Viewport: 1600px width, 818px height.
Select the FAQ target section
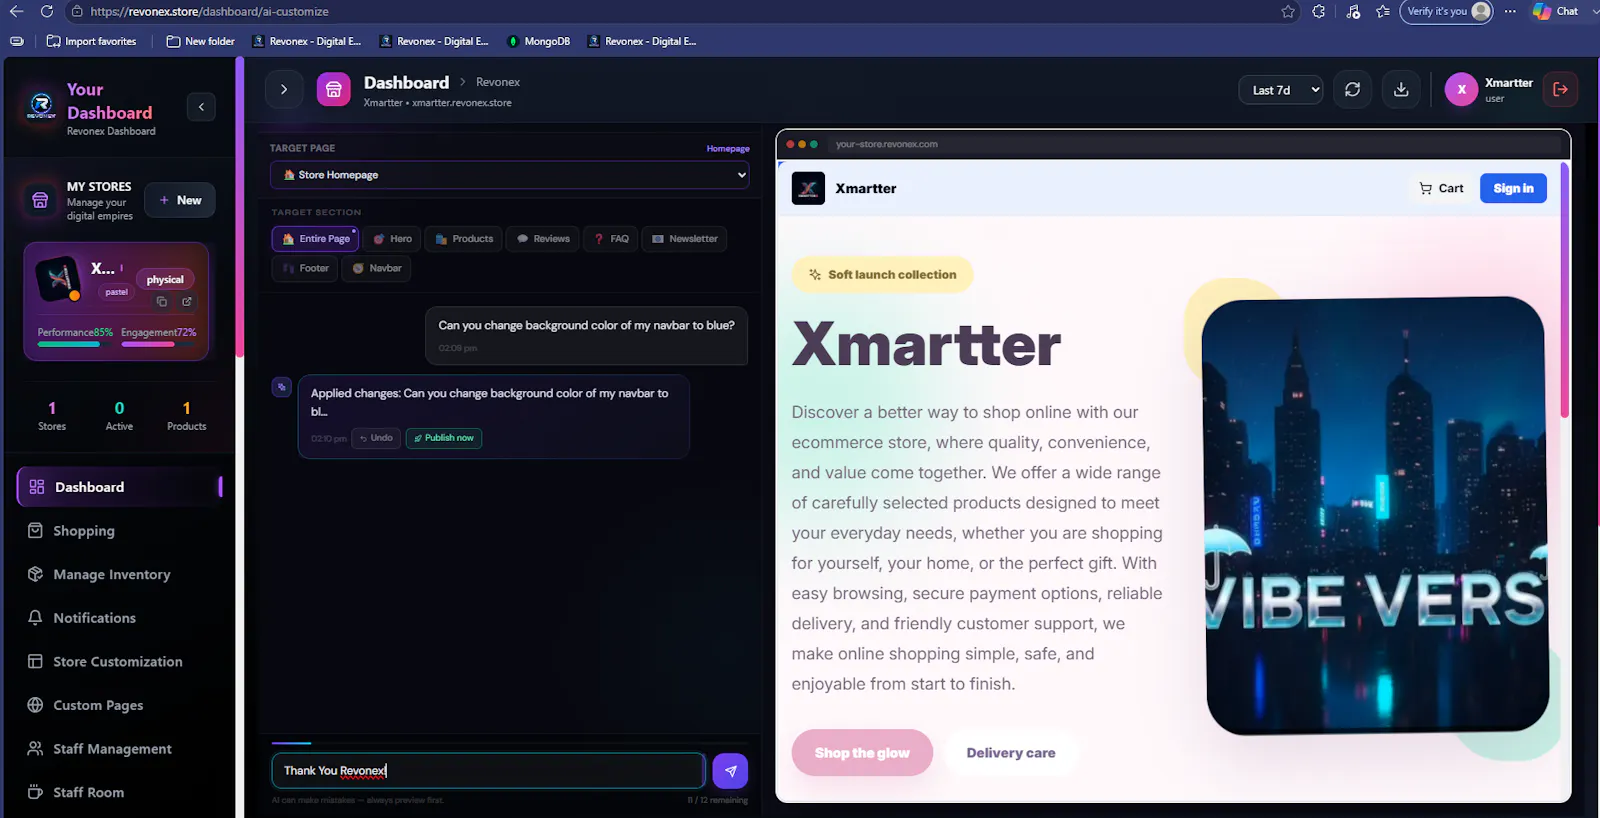click(611, 239)
